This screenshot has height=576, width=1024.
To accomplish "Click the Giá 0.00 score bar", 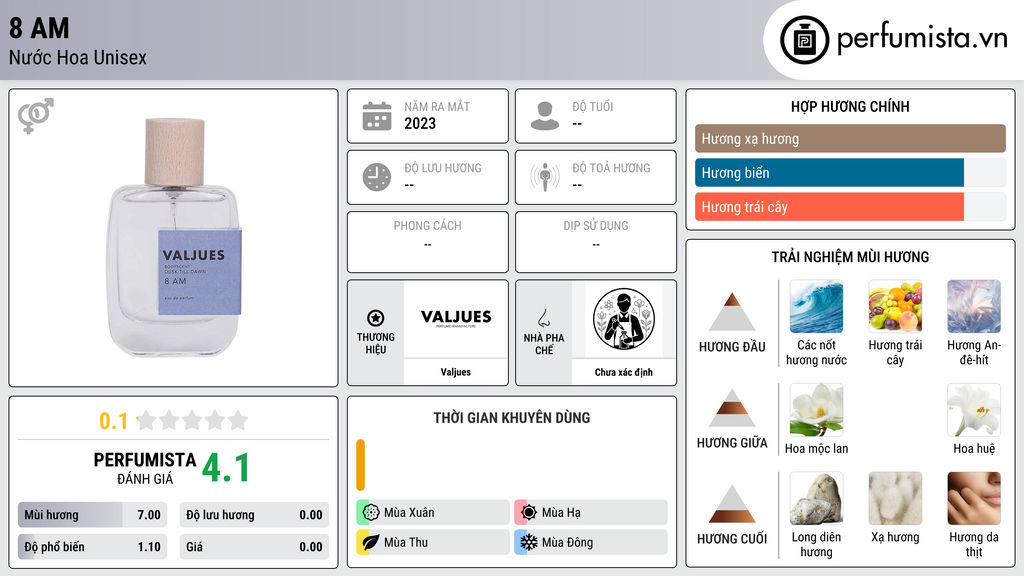I will tap(254, 547).
